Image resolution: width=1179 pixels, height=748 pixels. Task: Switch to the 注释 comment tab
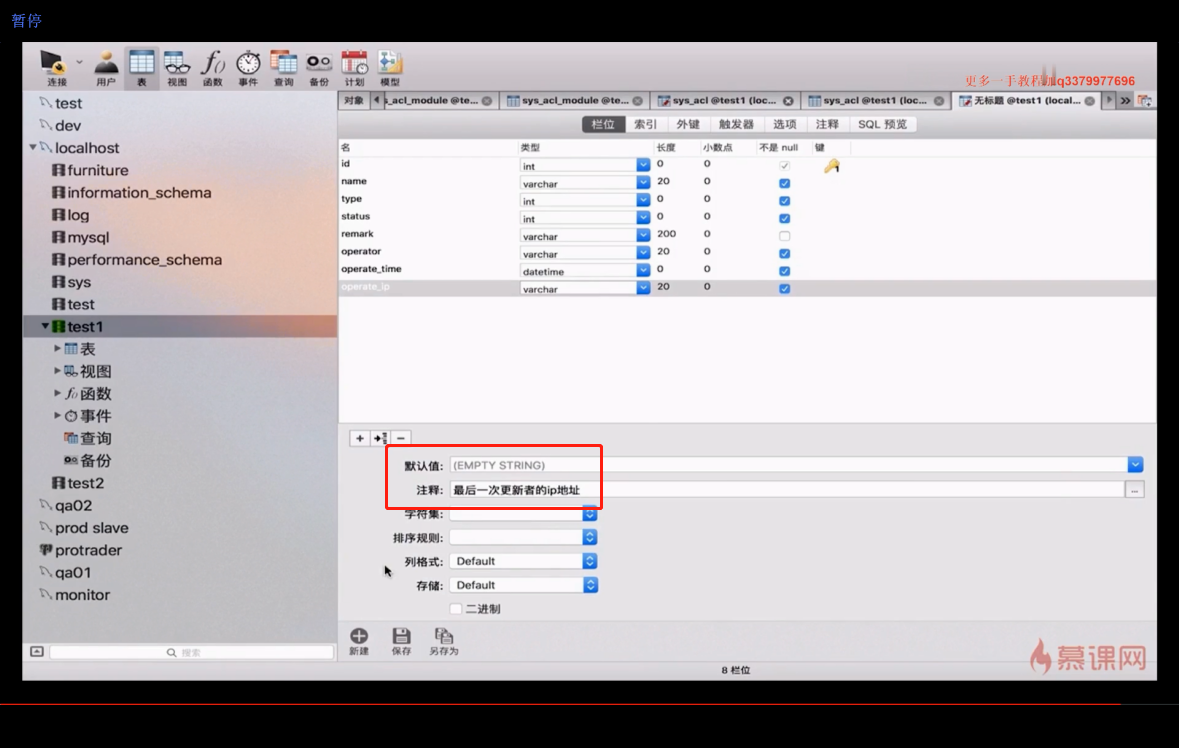[x=827, y=124]
